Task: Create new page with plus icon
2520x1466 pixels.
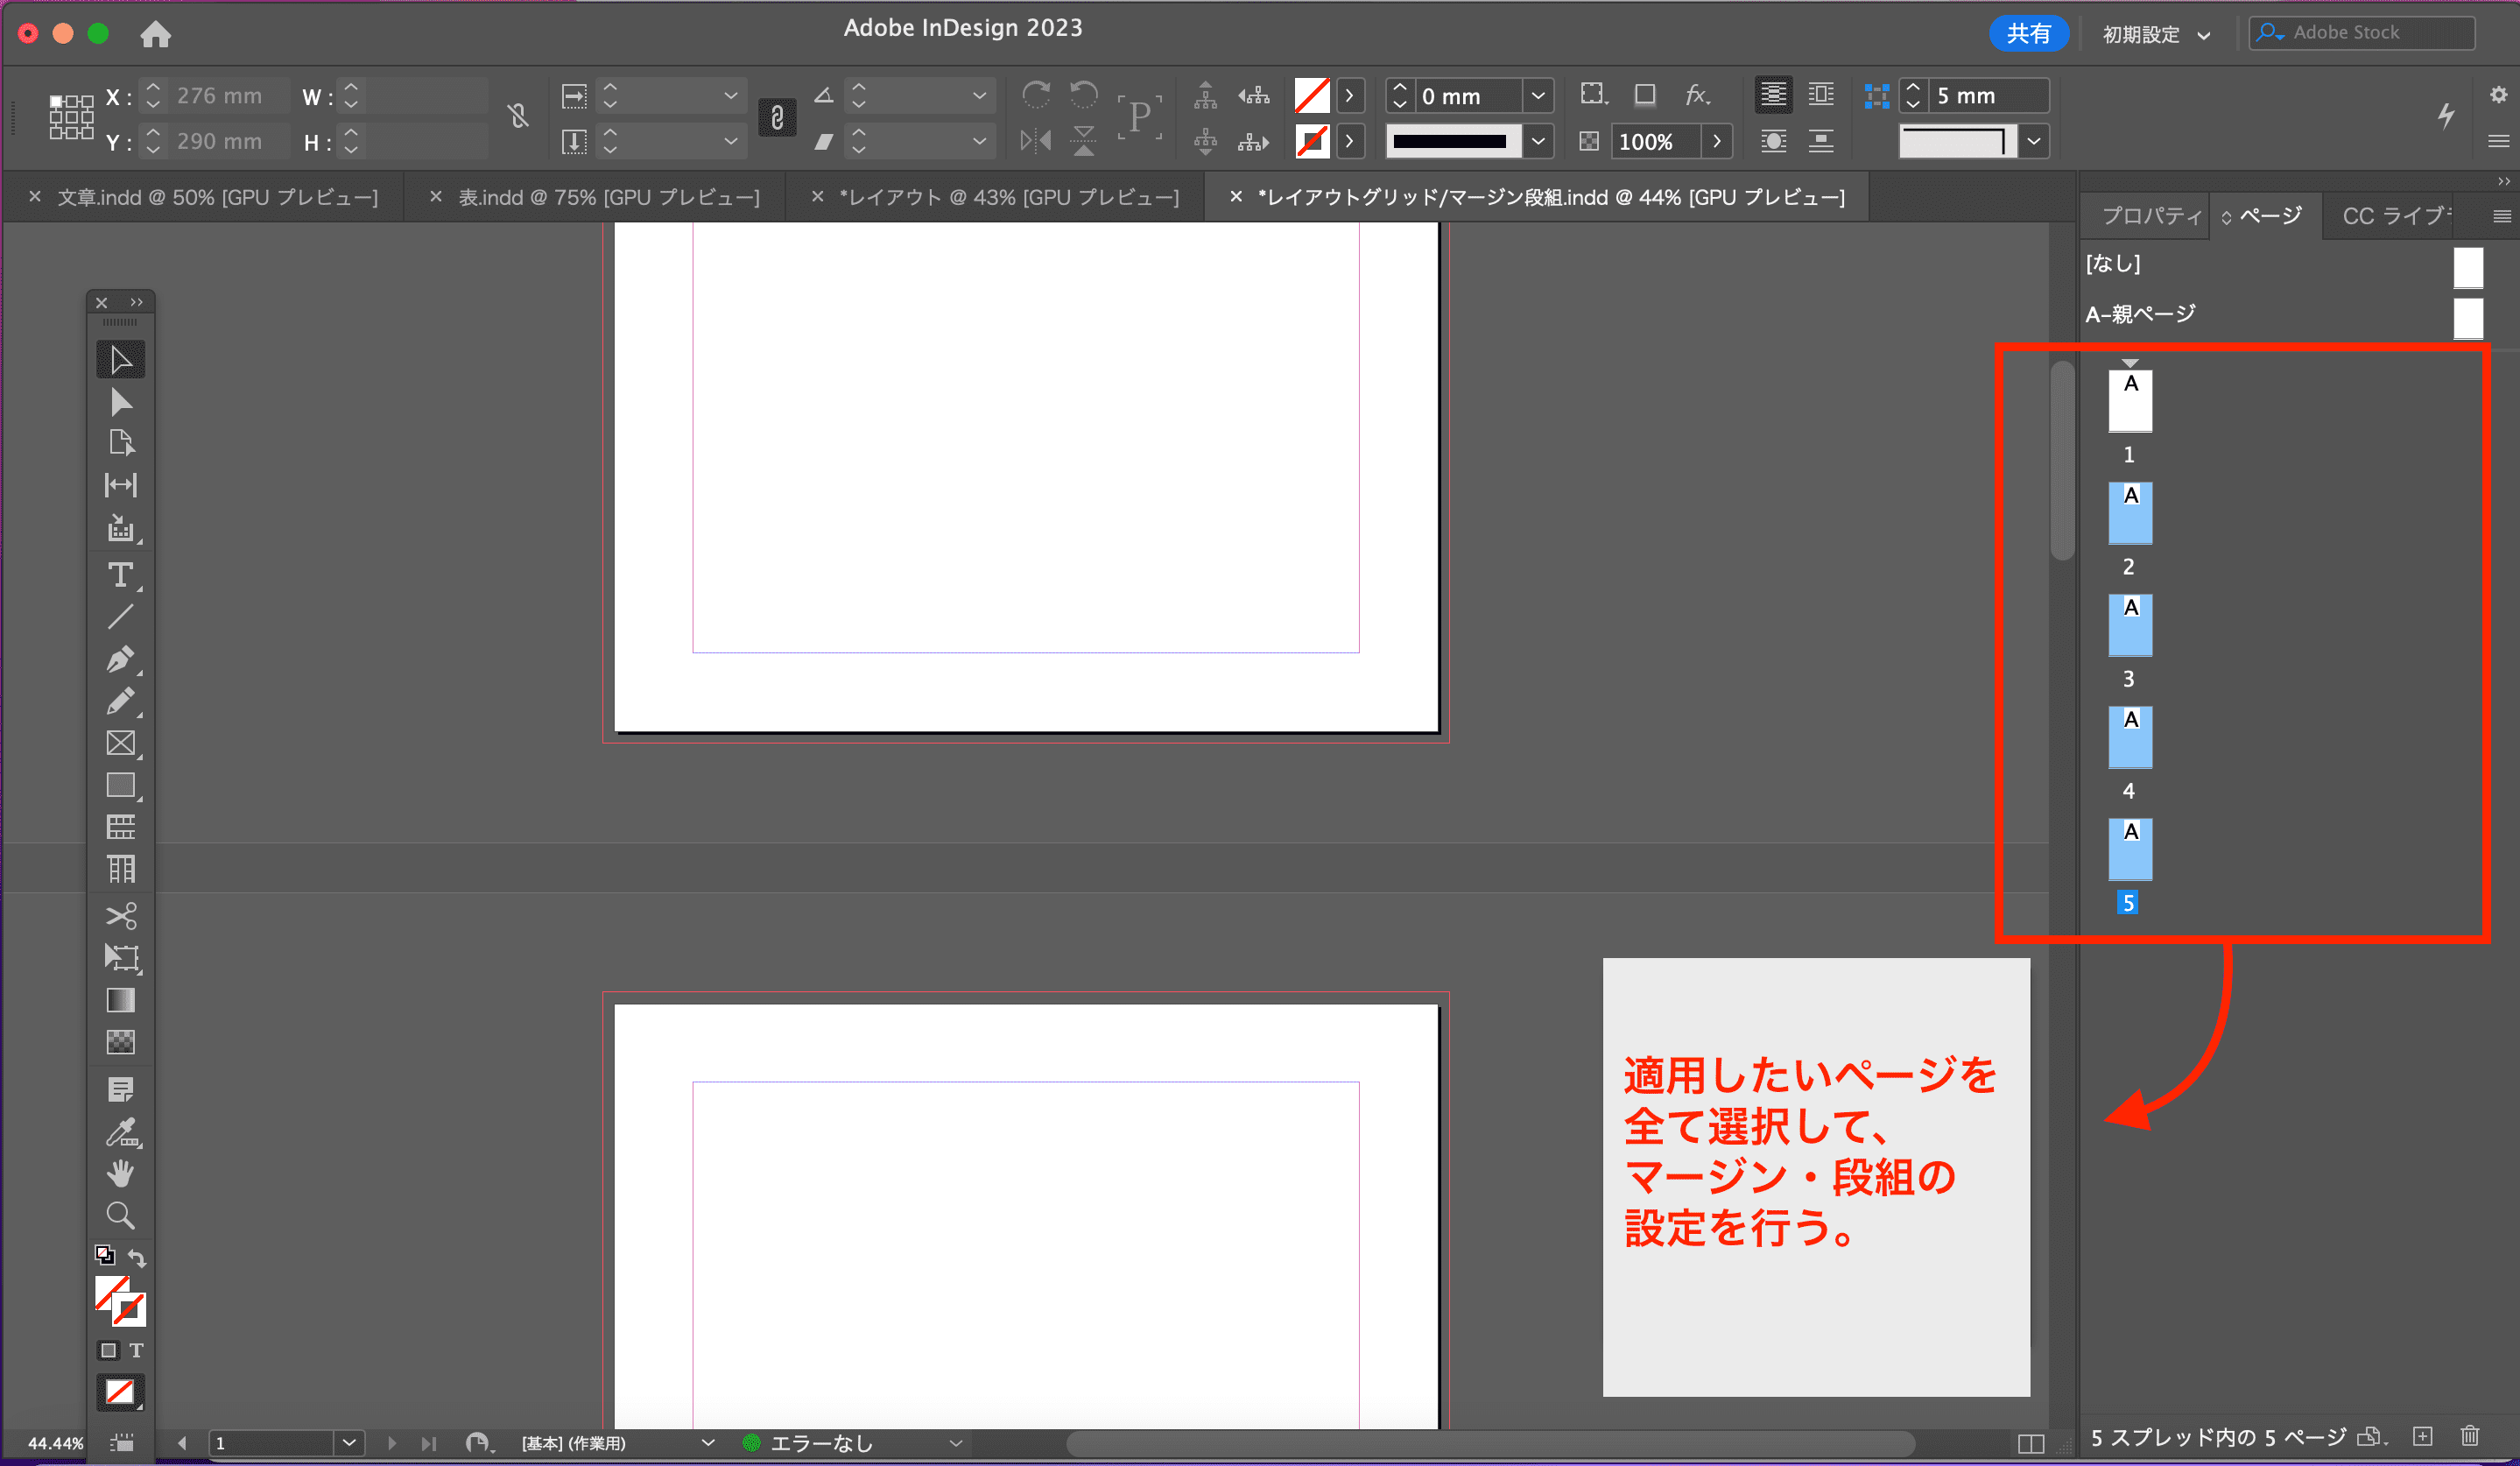Action: pos(2423,1436)
